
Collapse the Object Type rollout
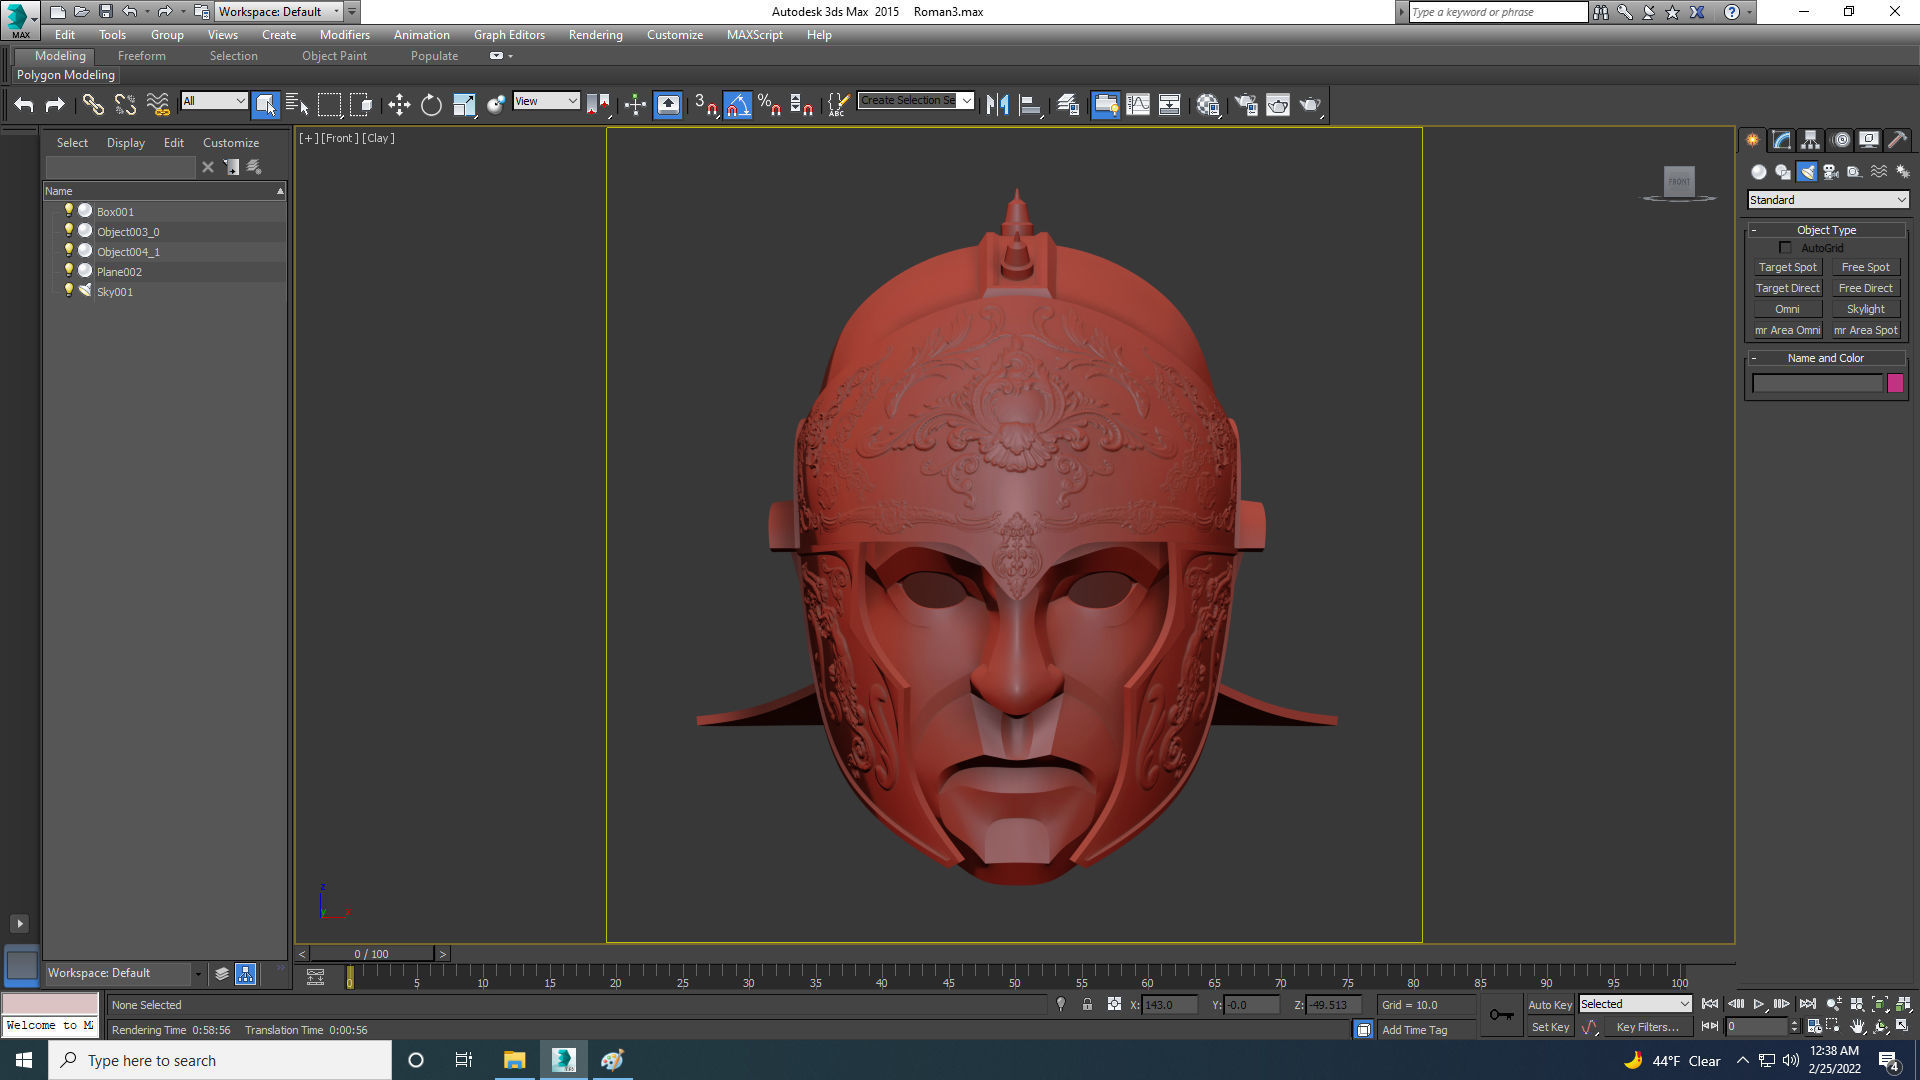coord(1826,230)
